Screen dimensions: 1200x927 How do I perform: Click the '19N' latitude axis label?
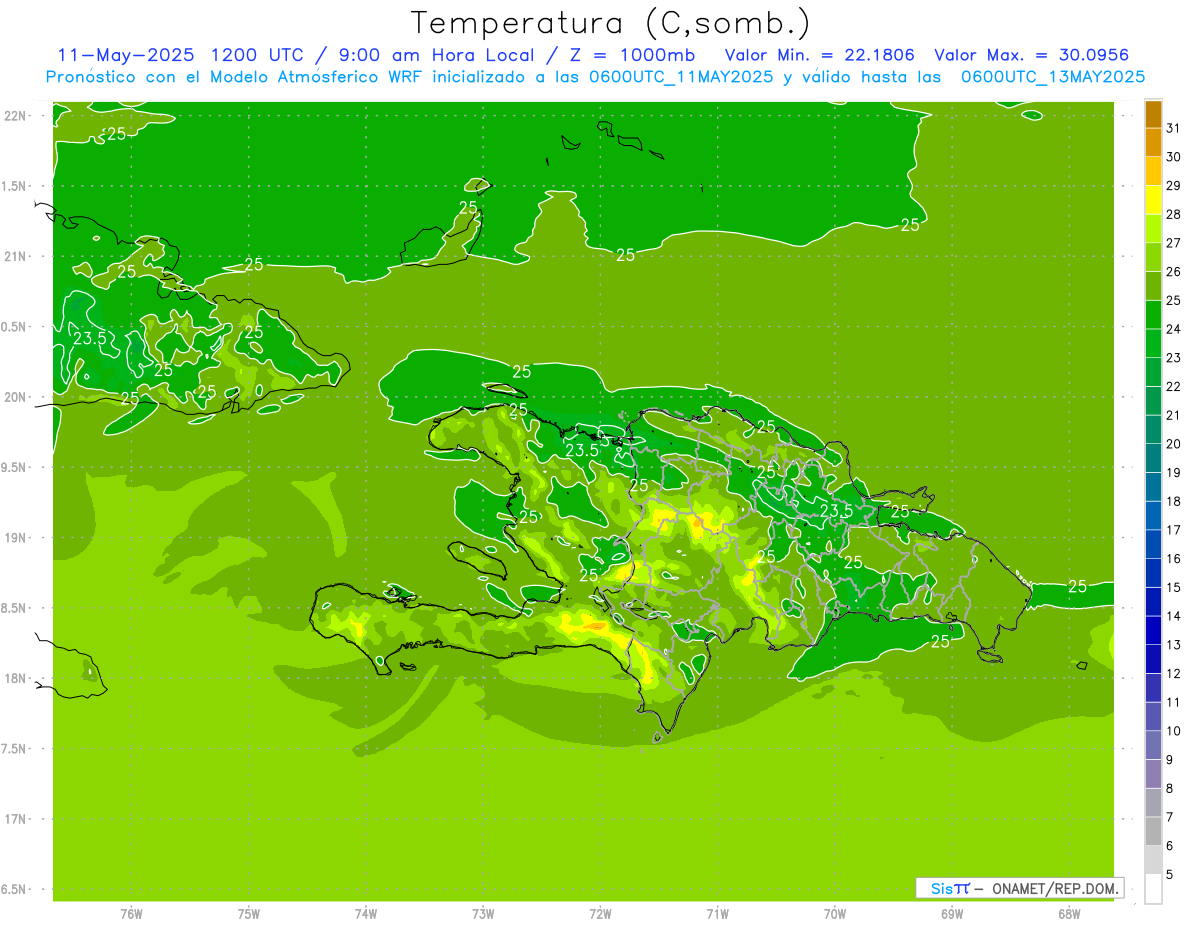tap(17, 538)
